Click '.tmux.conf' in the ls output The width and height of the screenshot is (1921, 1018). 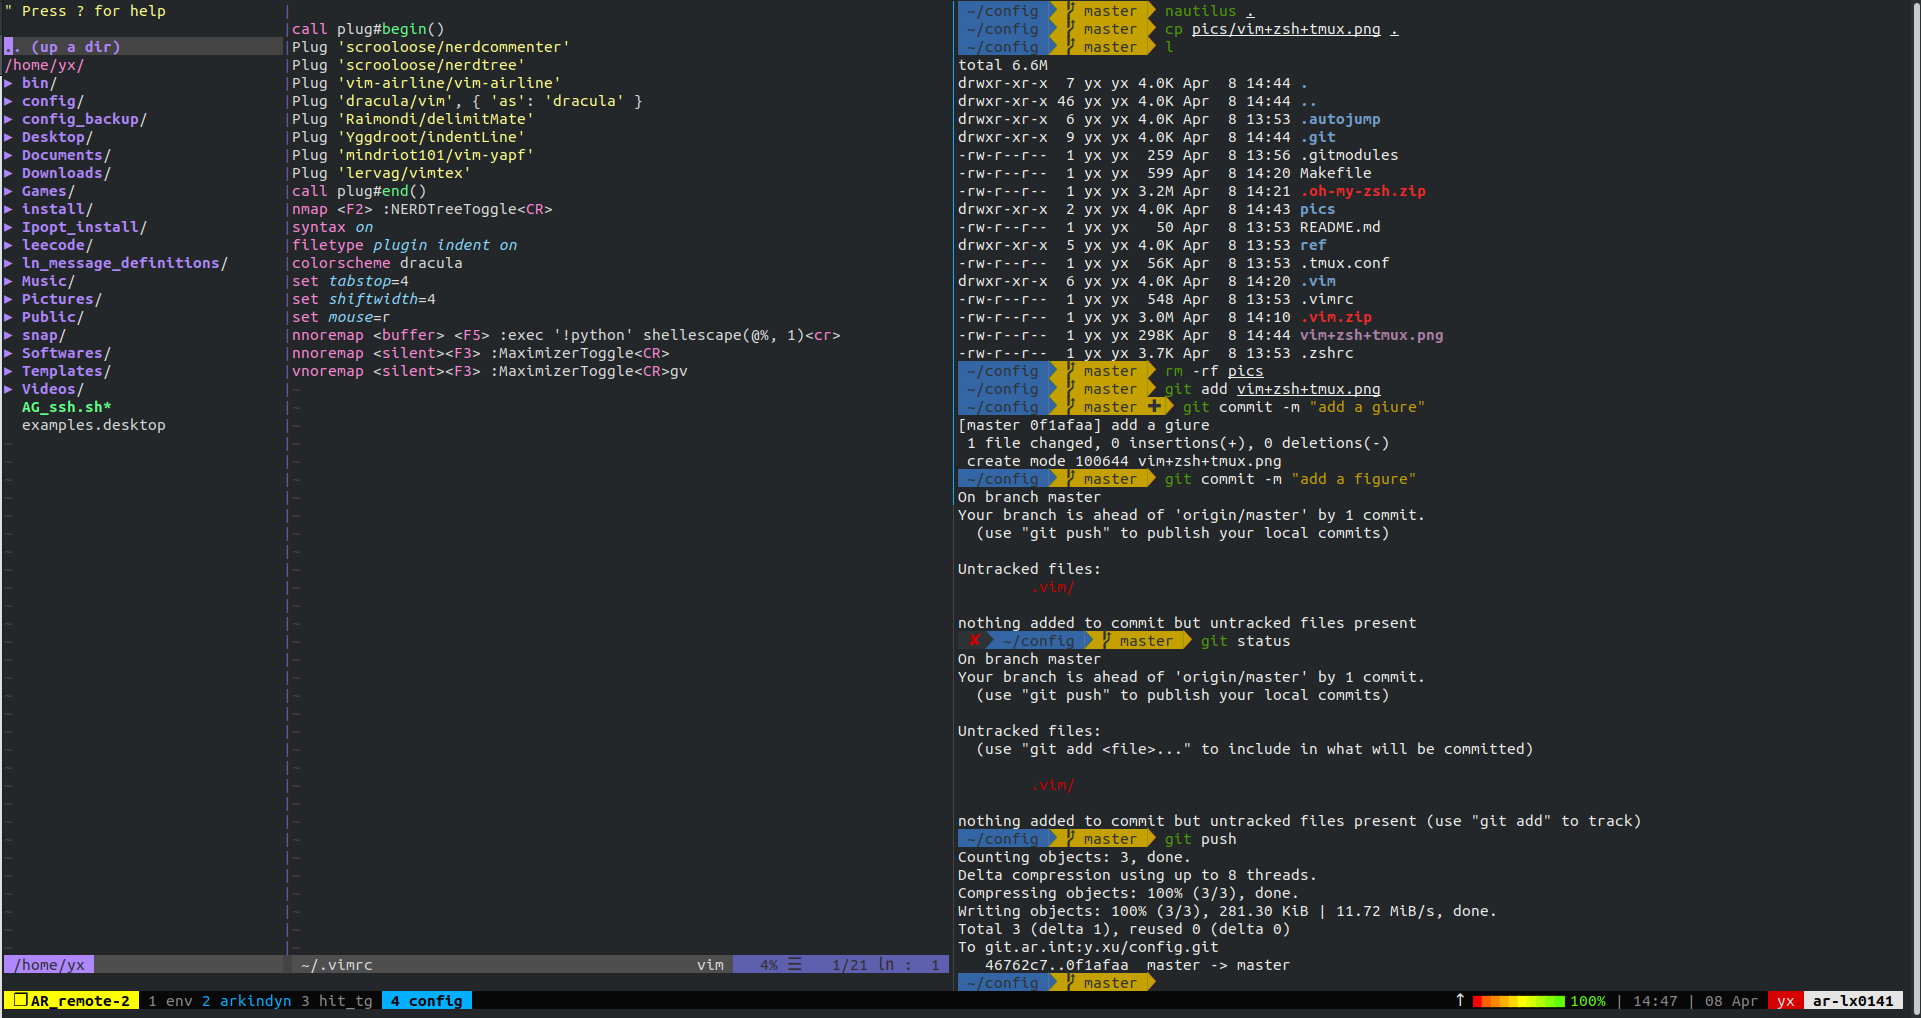(1345, 263)
